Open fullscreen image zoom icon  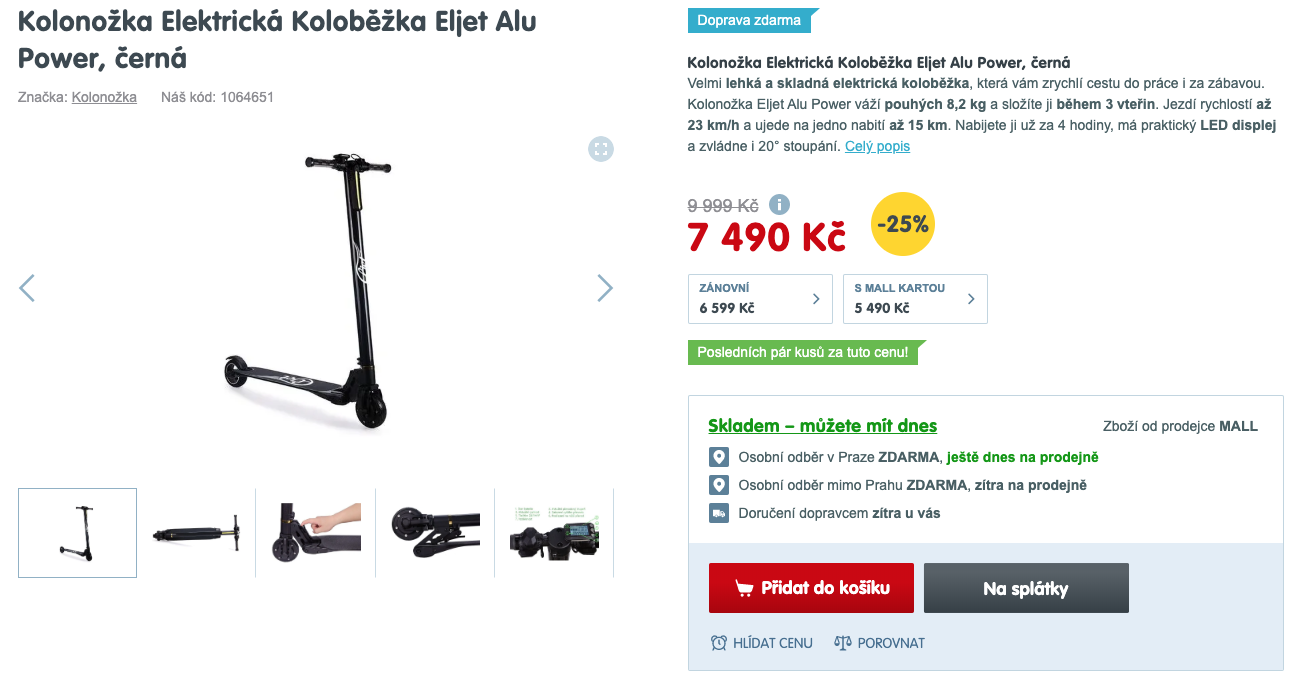coord(601,149)
